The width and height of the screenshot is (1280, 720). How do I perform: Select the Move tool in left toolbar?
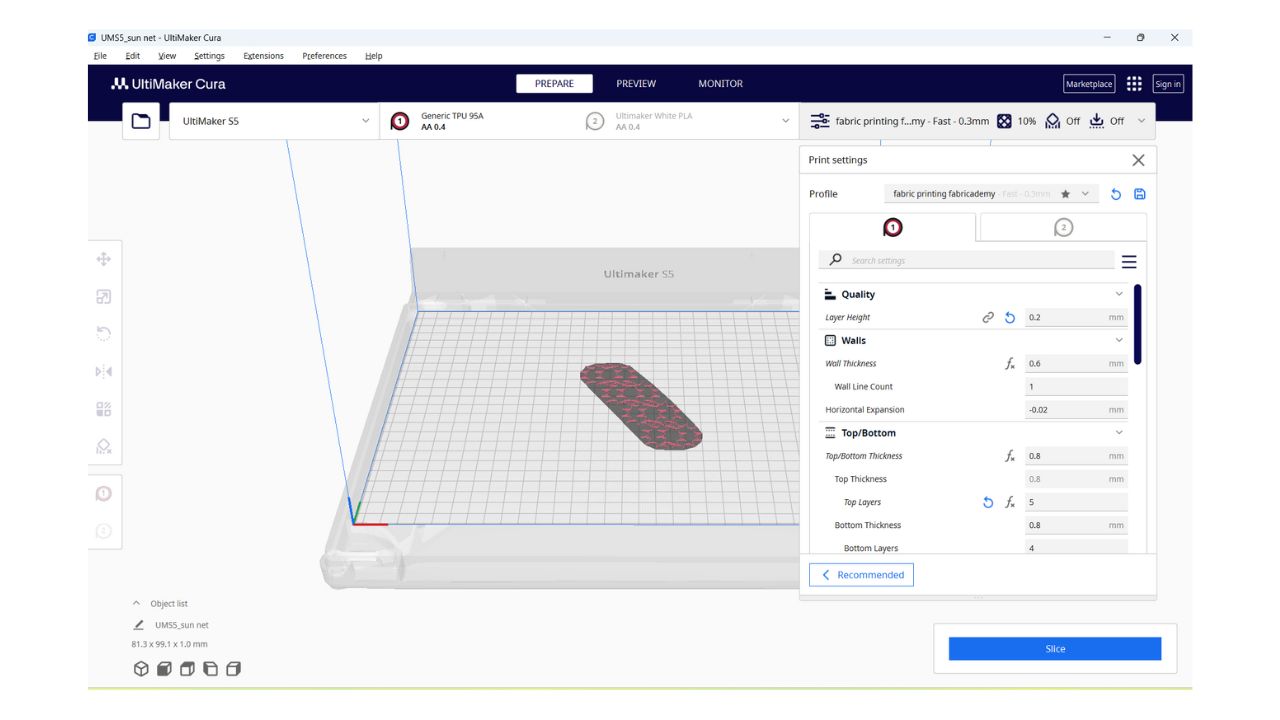click(x=104, y=259)
